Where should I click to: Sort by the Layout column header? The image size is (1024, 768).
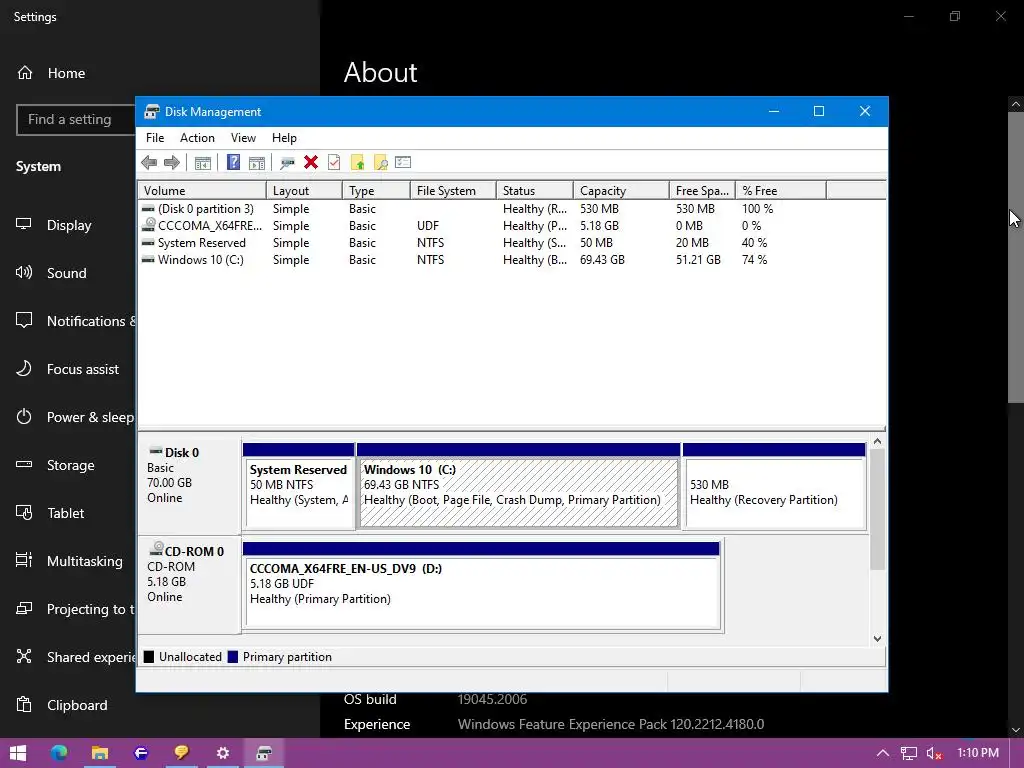click(304, 191)
